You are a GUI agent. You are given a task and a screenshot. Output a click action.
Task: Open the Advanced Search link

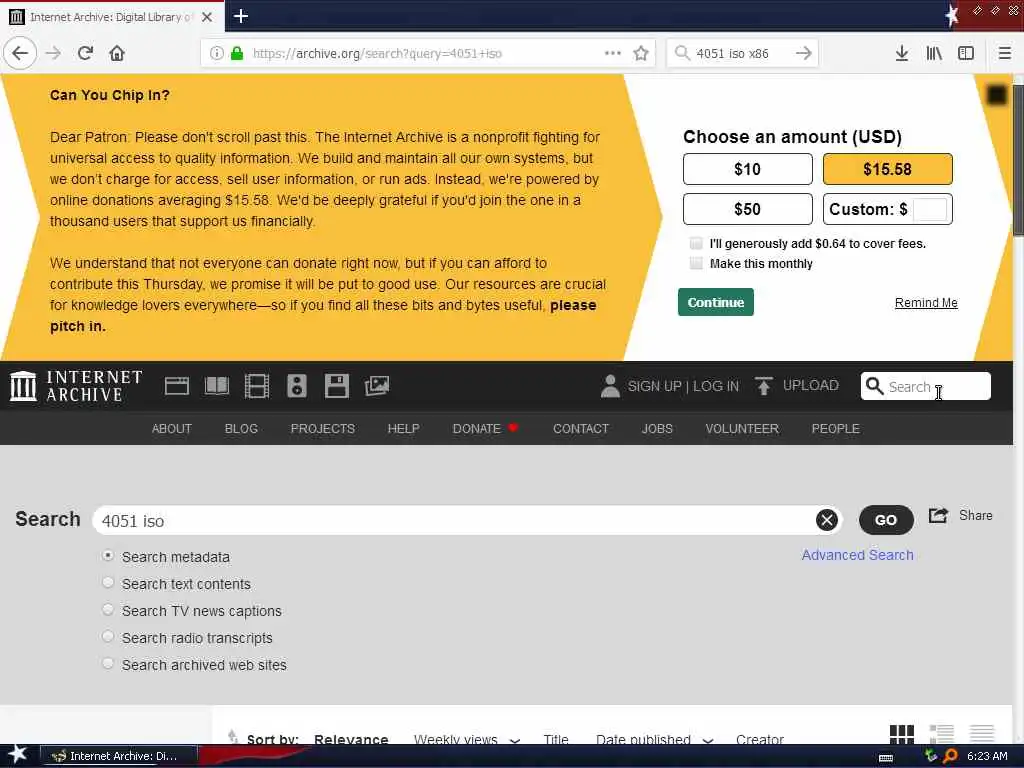click(x=857, y=555)
